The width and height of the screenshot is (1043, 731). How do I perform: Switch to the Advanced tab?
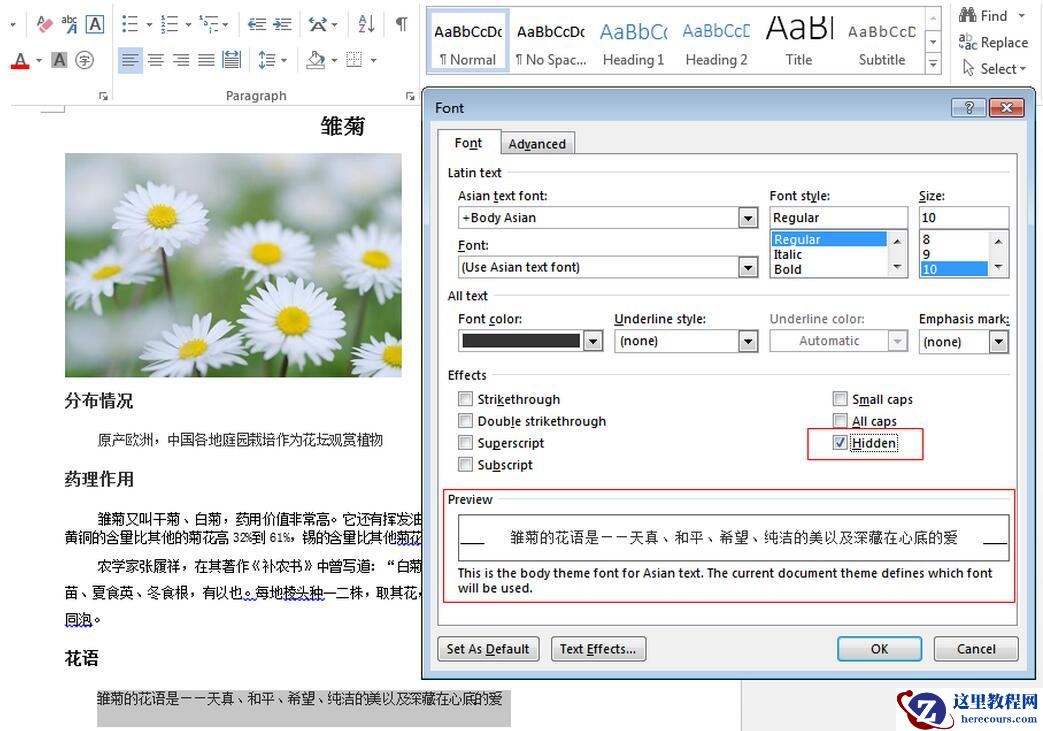(x=537, y=144)
